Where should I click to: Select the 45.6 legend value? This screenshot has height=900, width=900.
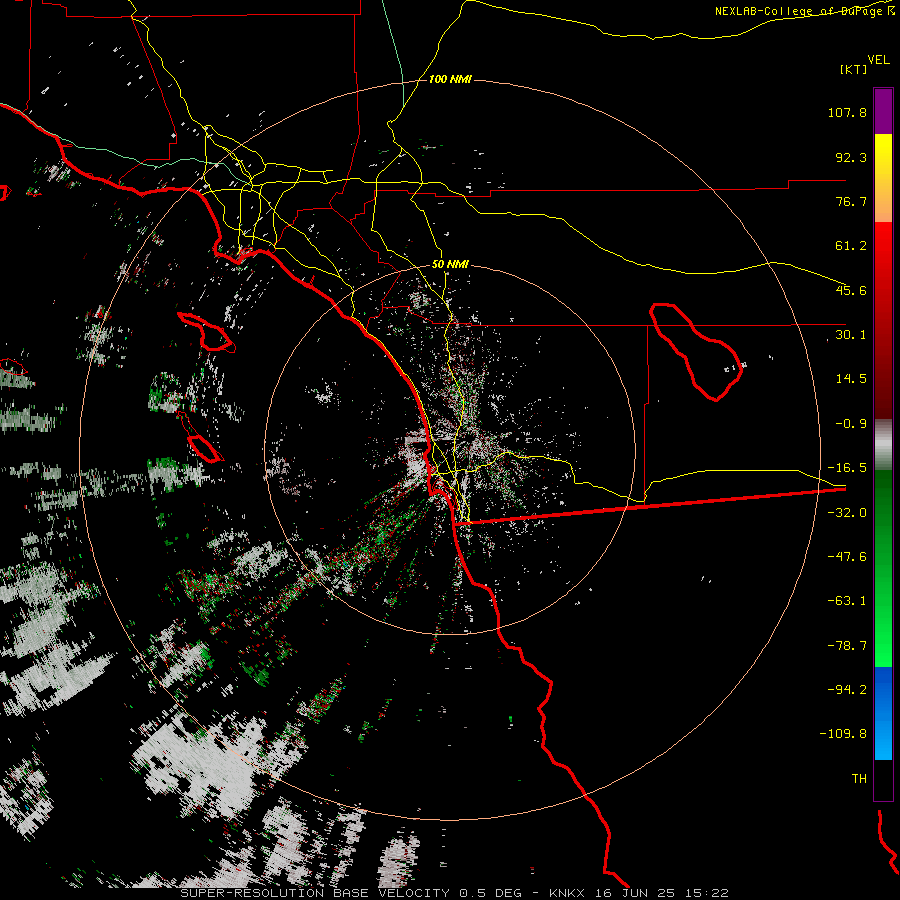(x=851, y=290)
